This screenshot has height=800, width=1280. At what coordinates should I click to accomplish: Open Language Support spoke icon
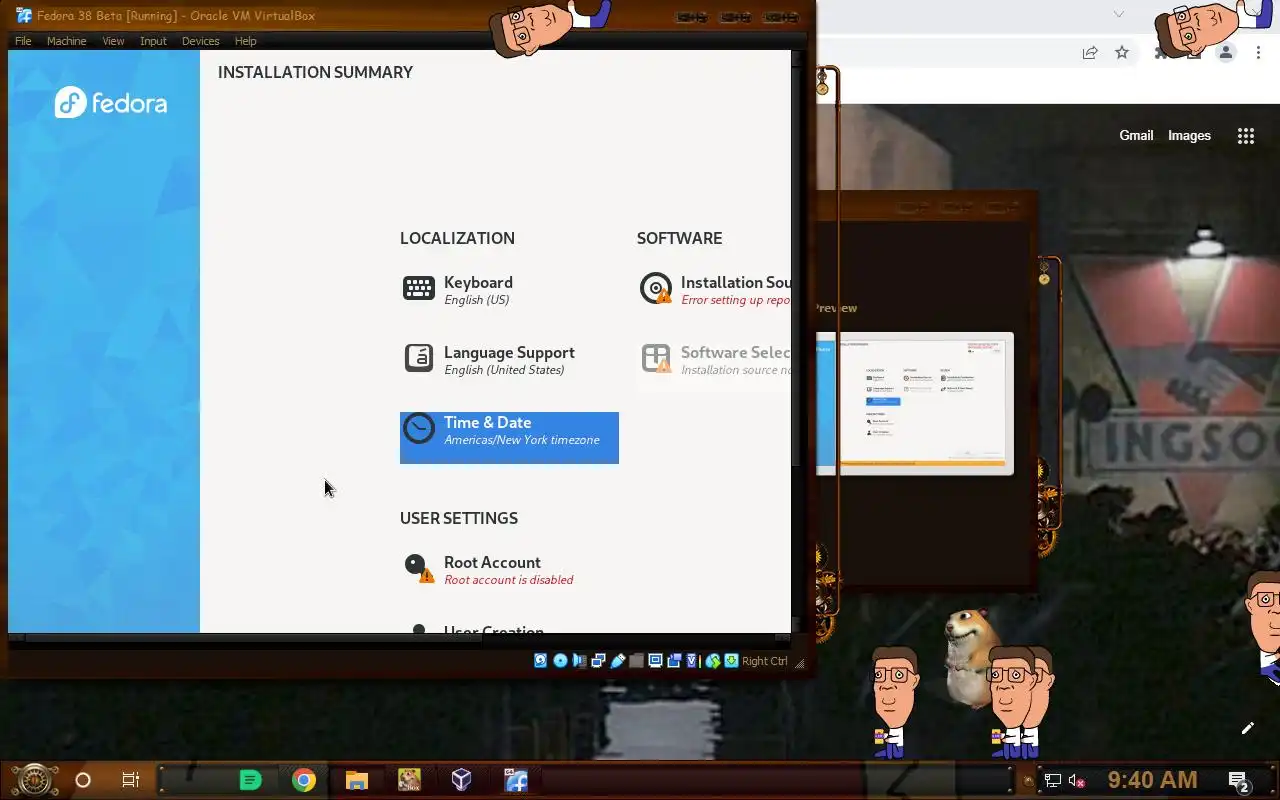click(x=418, y=357)
